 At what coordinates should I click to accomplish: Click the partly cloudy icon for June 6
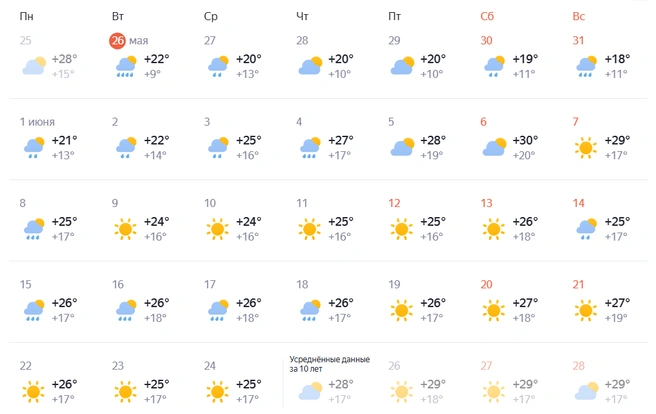[x=494, y=147]
